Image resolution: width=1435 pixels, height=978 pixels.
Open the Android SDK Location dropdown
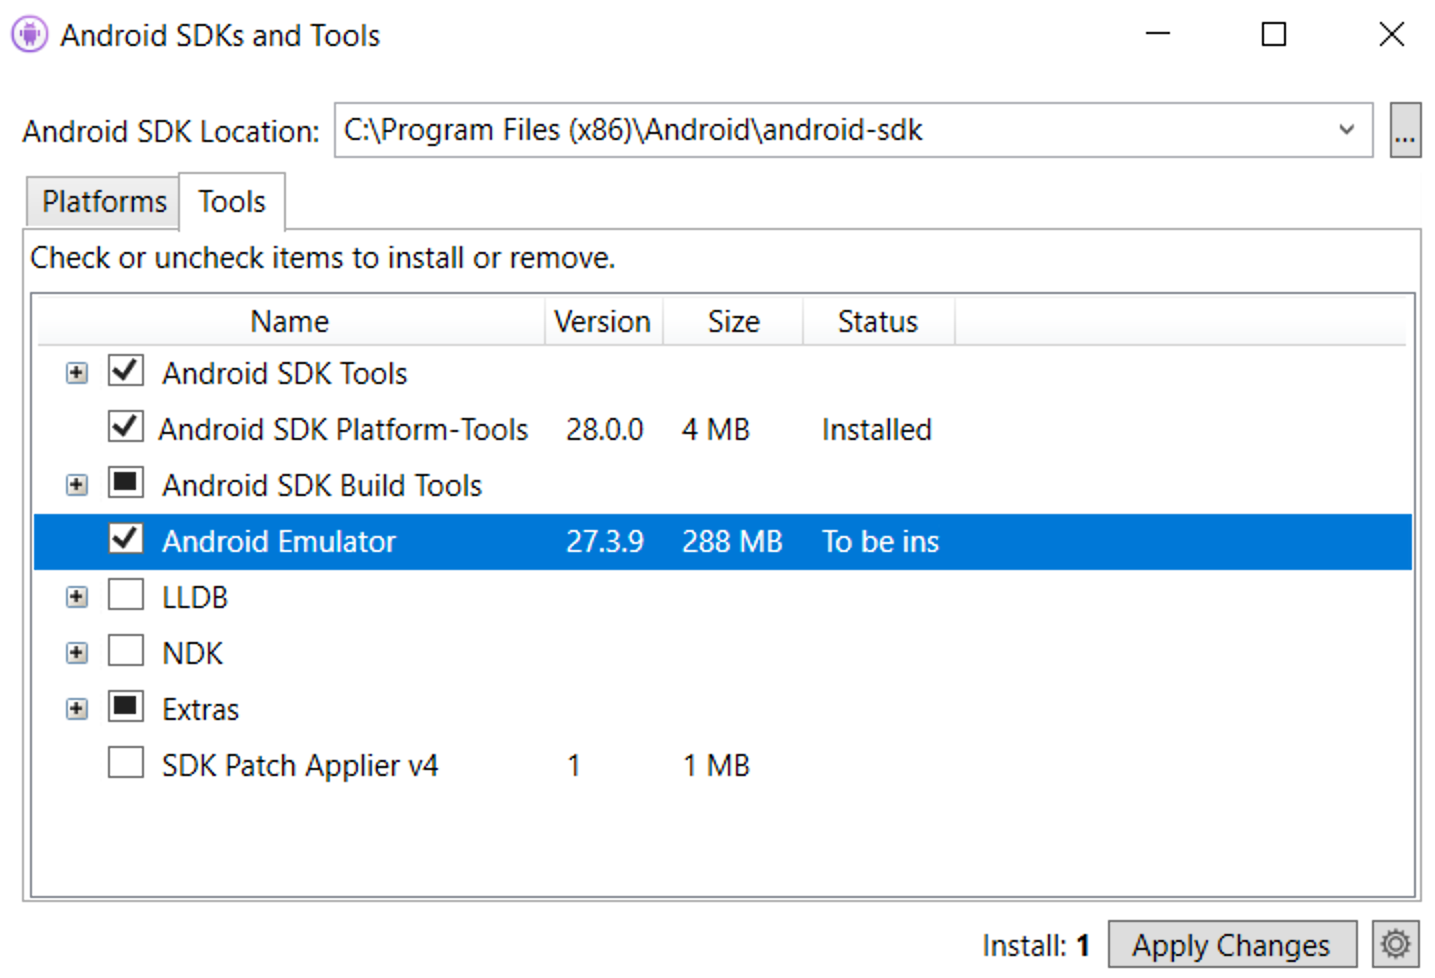pos(1346,130)
